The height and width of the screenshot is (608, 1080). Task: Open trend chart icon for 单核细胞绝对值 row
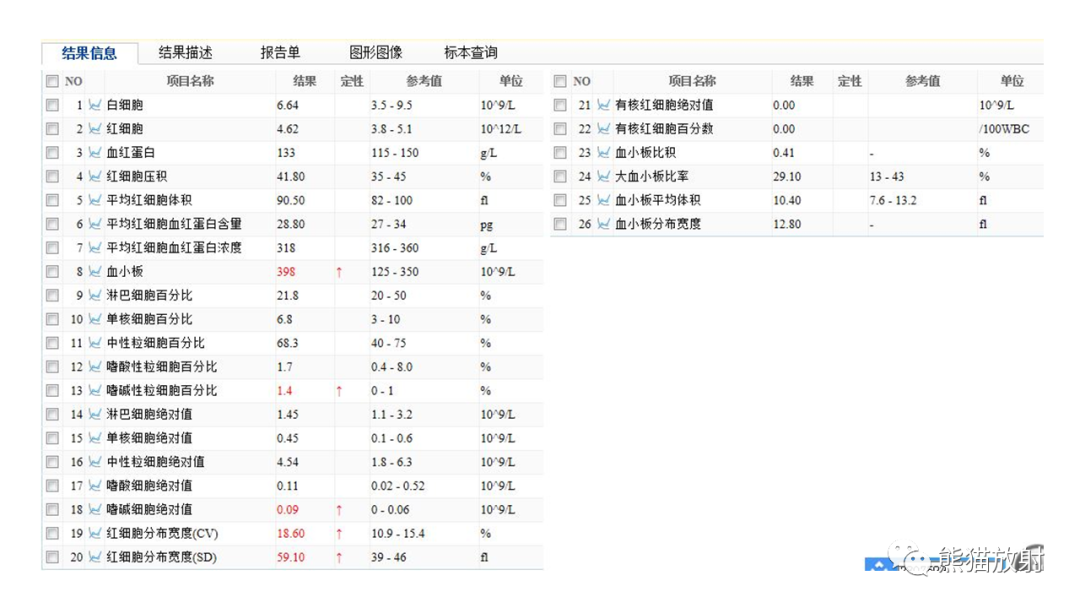point(95,437)
